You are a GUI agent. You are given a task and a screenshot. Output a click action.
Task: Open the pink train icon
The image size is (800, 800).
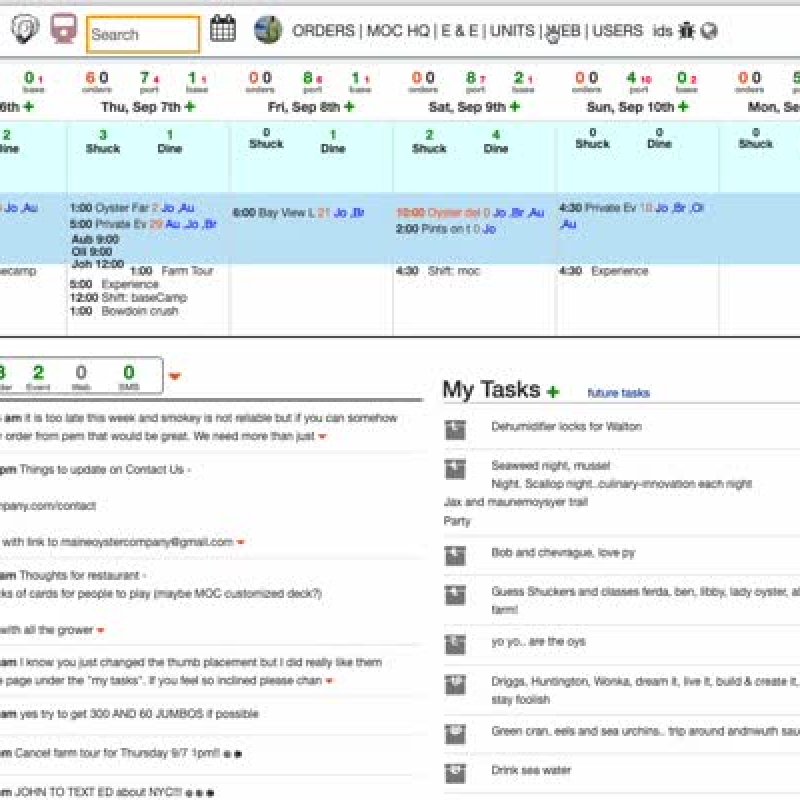pyautogui.click(x=64, y=28)
